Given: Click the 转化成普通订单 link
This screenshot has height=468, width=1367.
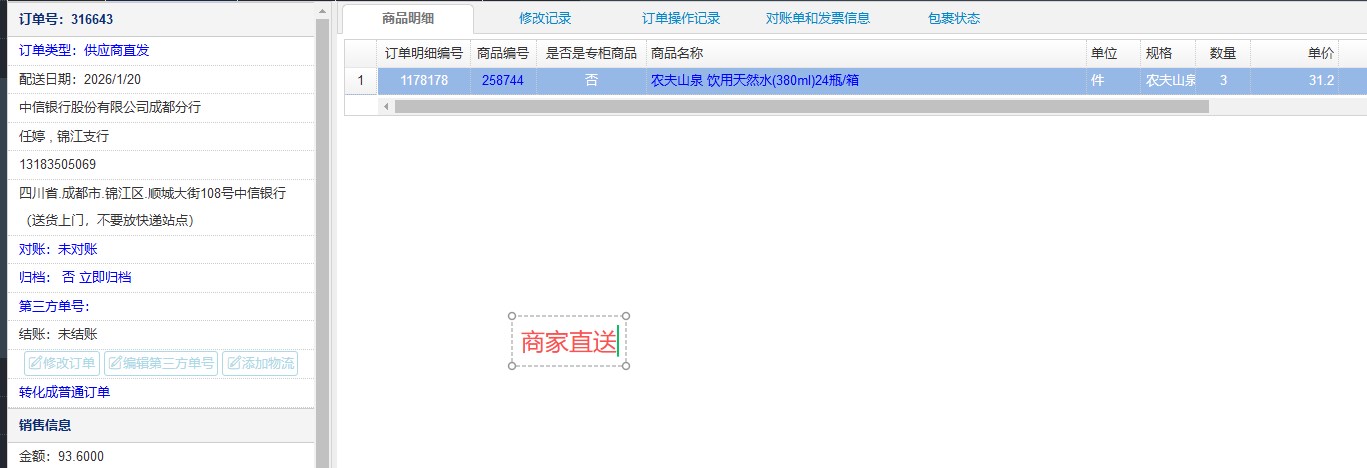Looking at the screenshot, I should [x=65, y=392].
